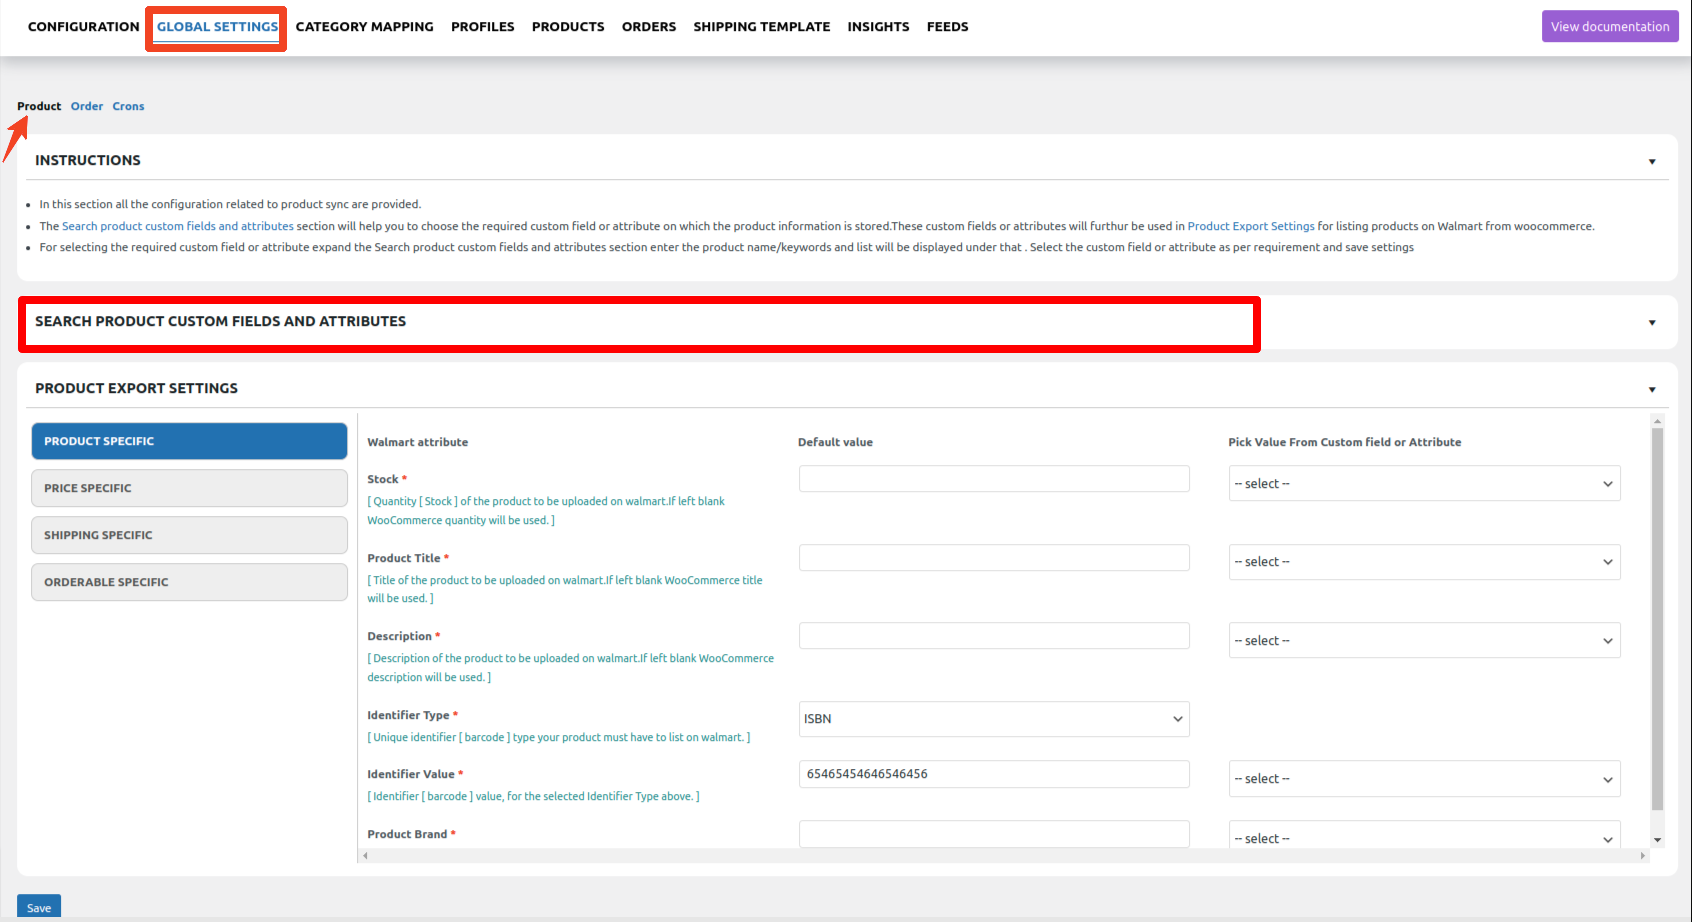
Task: Open the Crons settings tab
Action: [x=128, y=106]
